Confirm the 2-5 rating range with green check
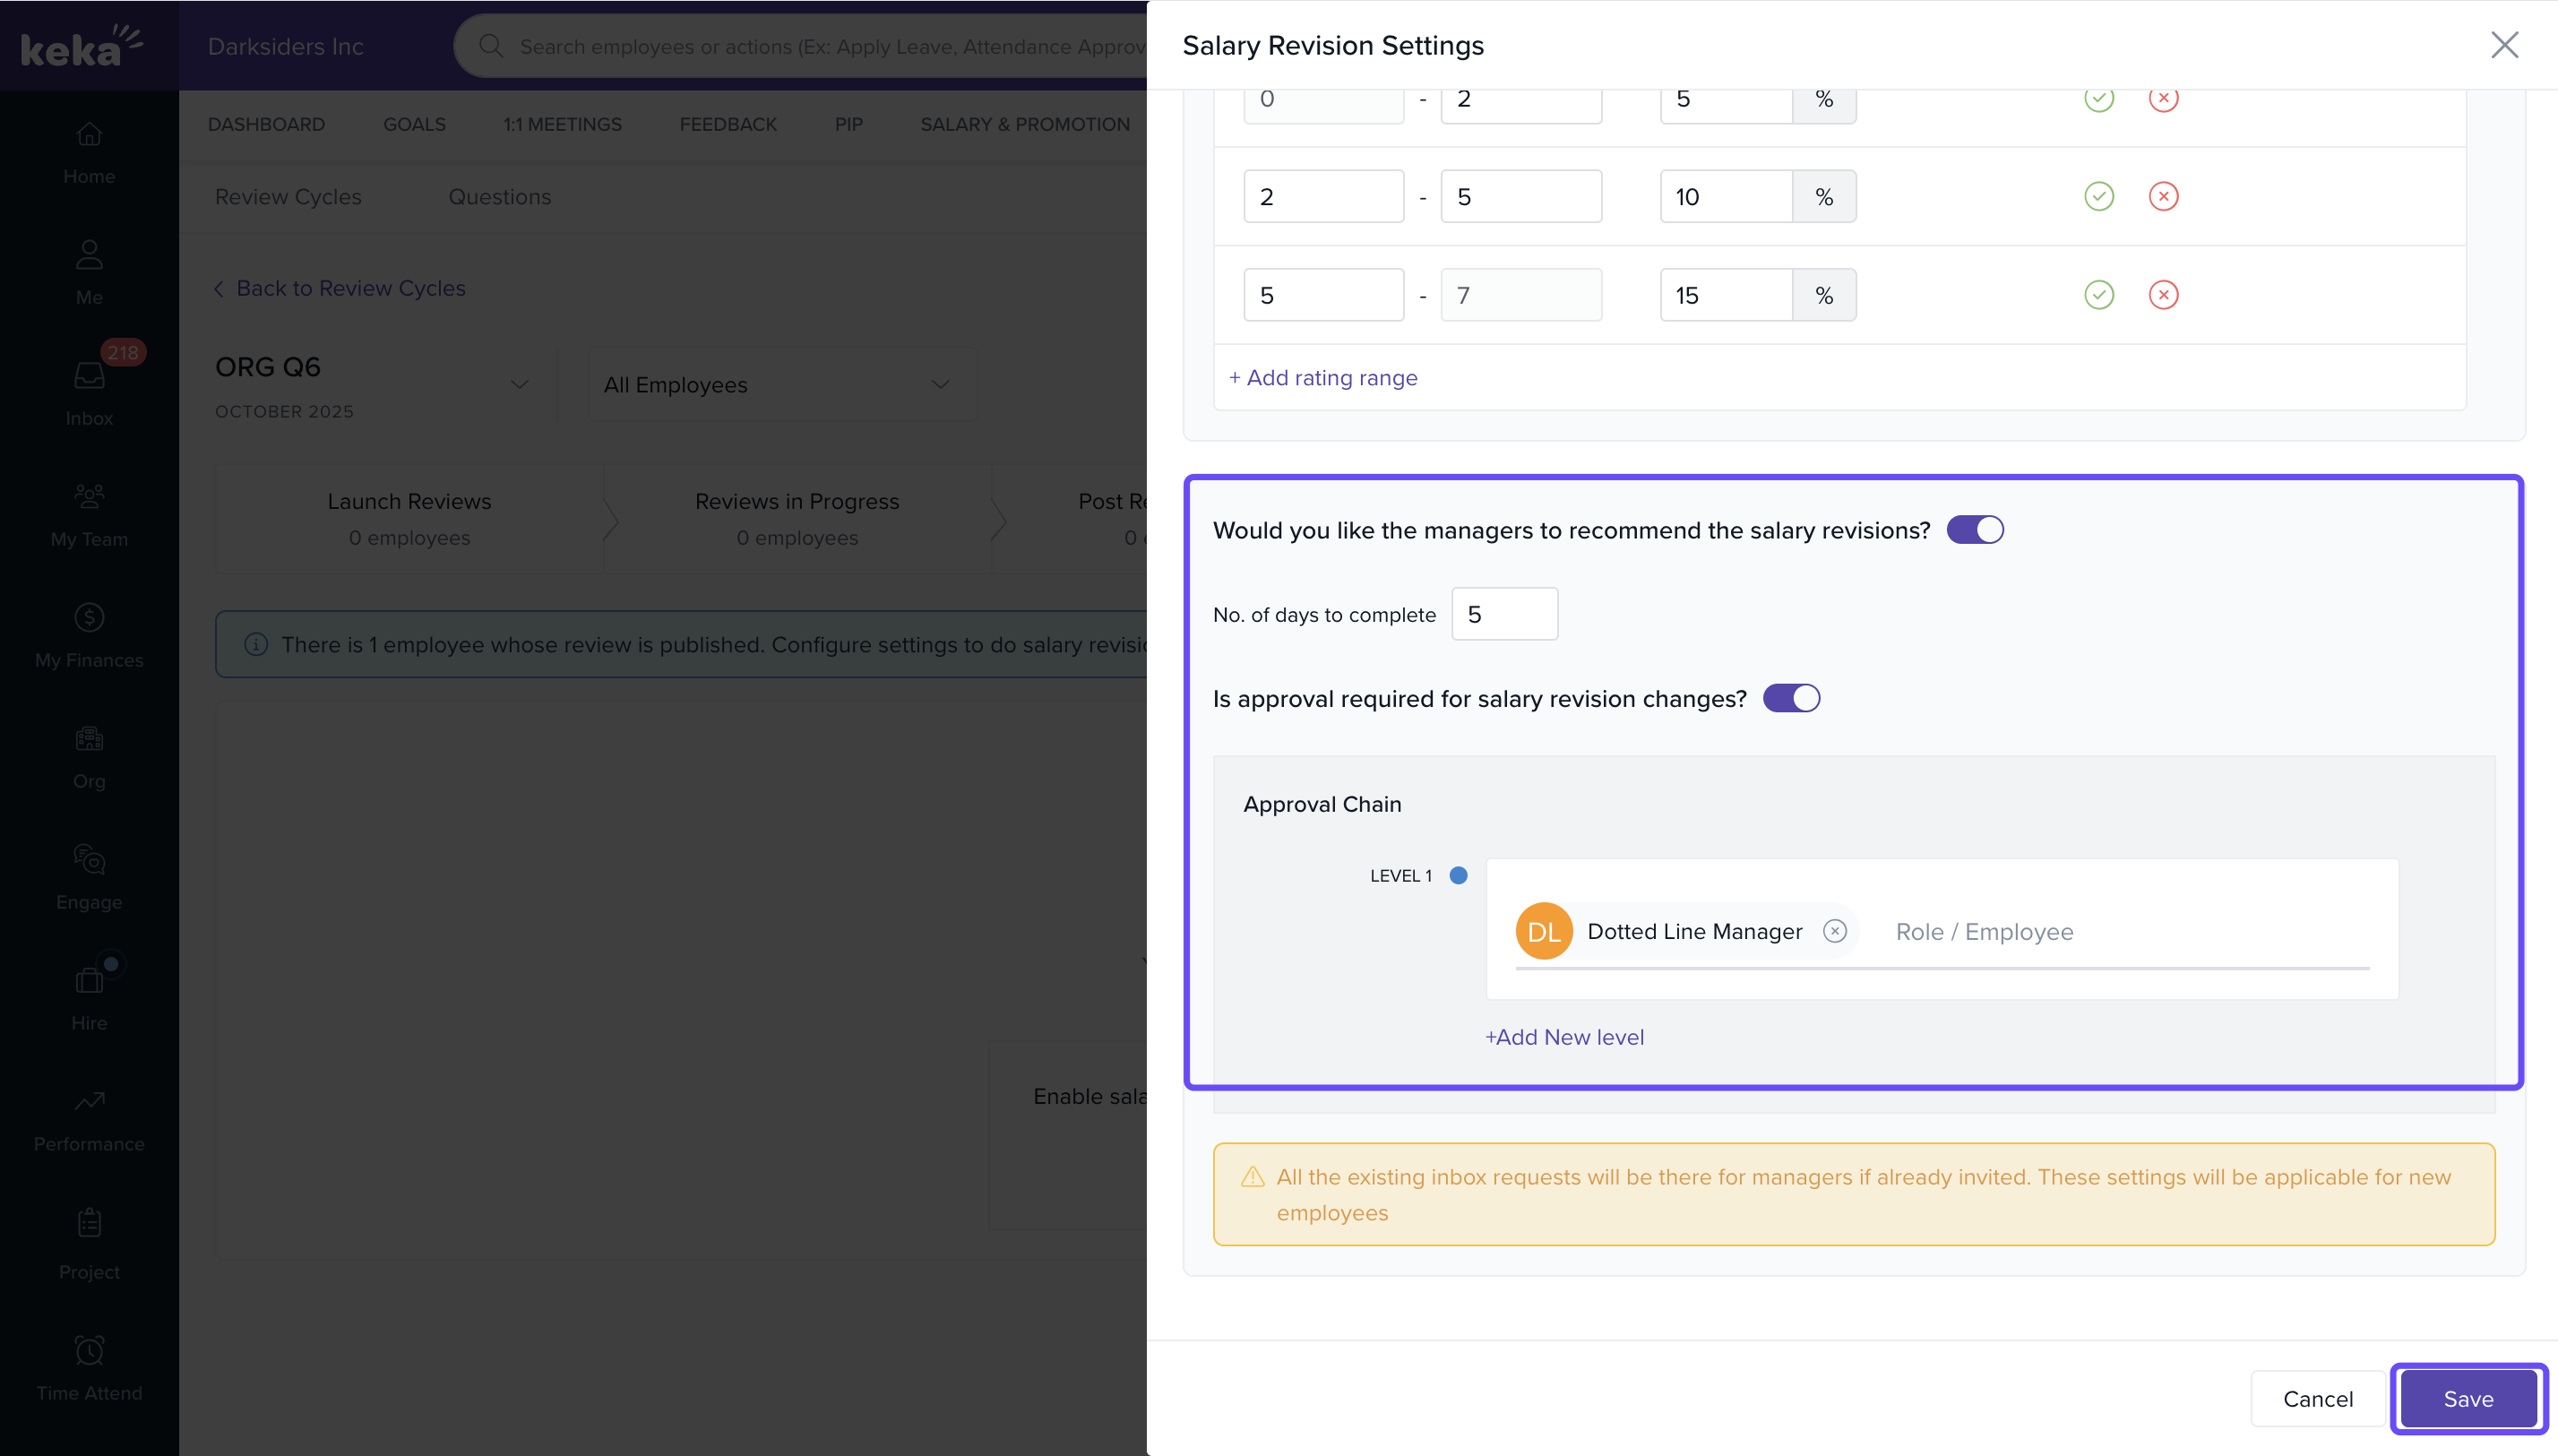 click(2098, 196)
